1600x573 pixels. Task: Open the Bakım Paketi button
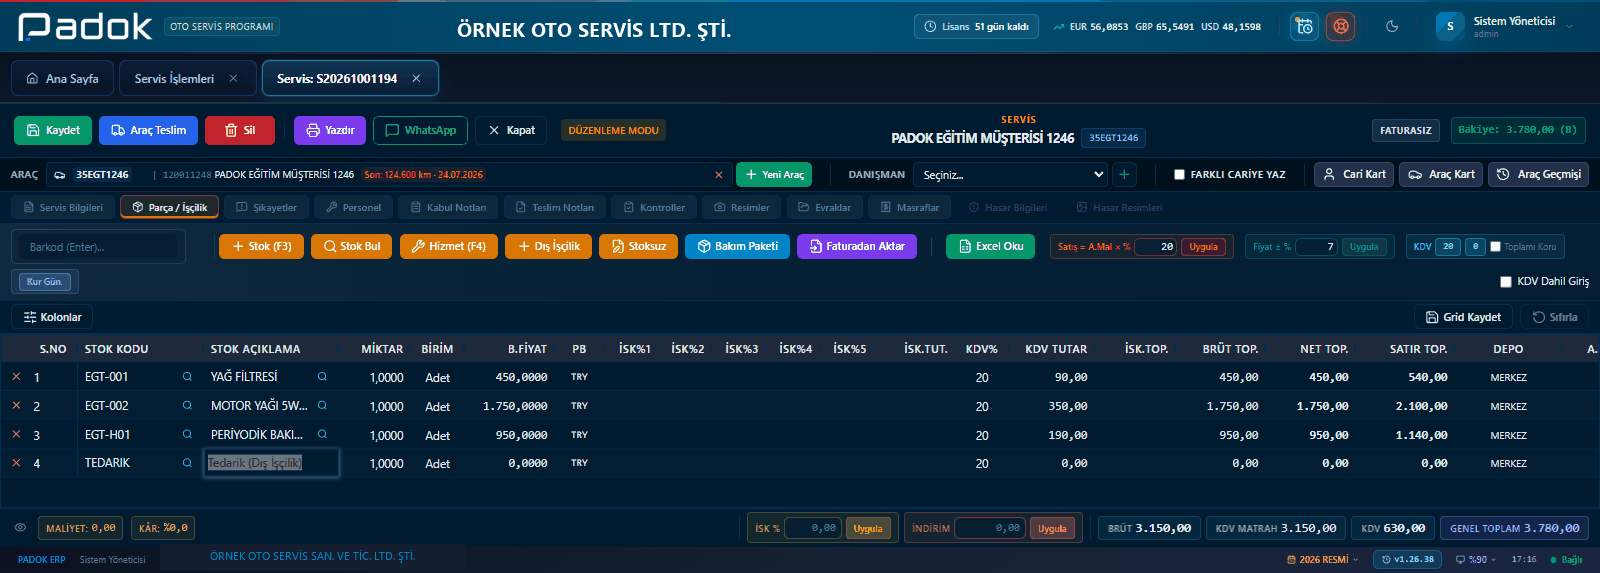[737, 246]
